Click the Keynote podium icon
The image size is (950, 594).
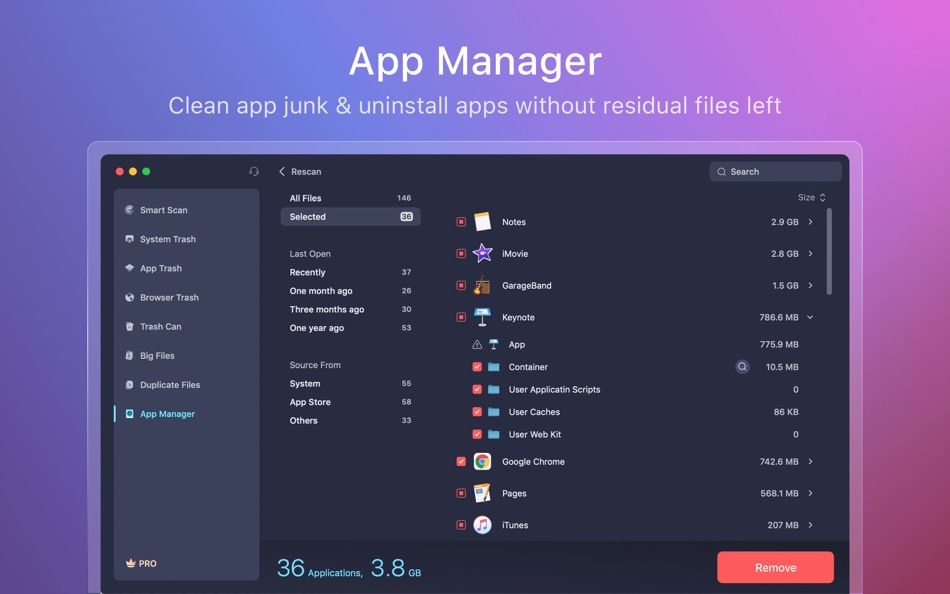(x=482, y=317)
